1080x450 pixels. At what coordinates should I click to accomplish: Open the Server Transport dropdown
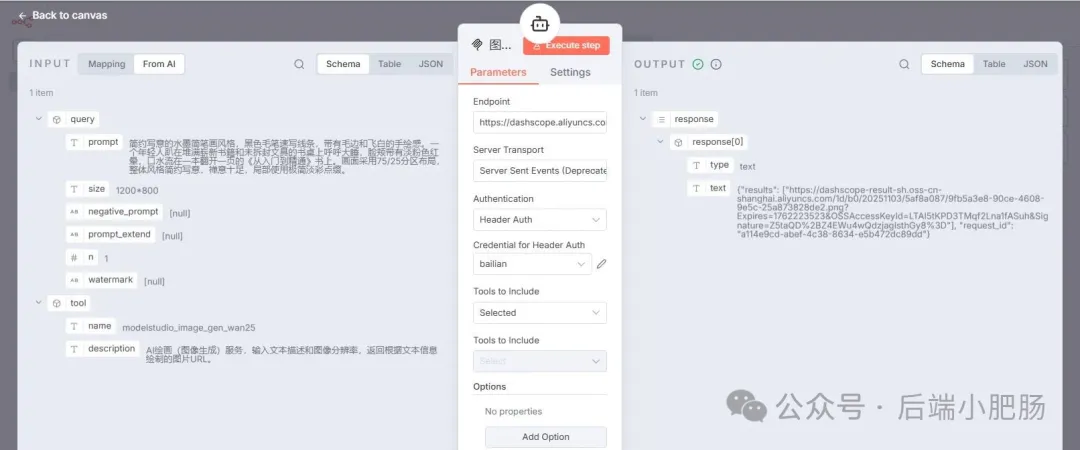tap(539, 170)
